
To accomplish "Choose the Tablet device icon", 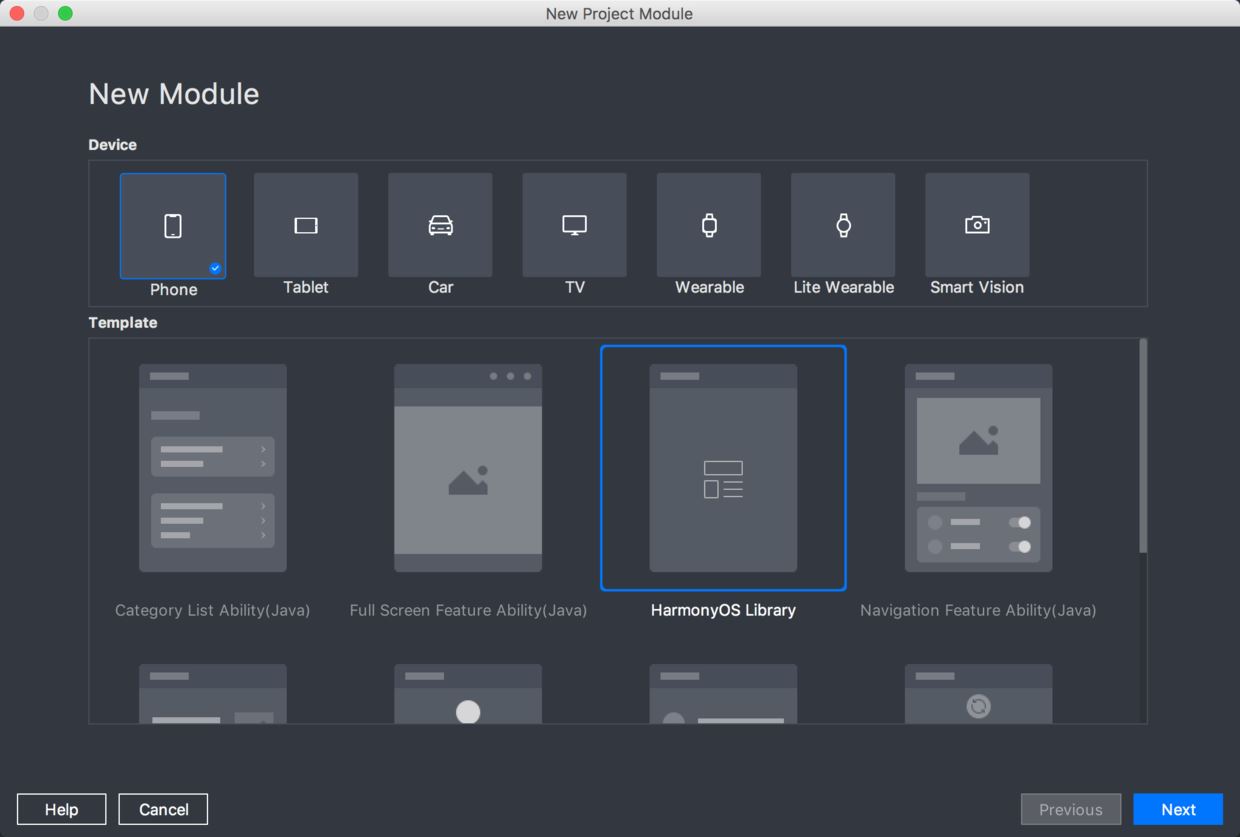I will click(x=306, y=226).
